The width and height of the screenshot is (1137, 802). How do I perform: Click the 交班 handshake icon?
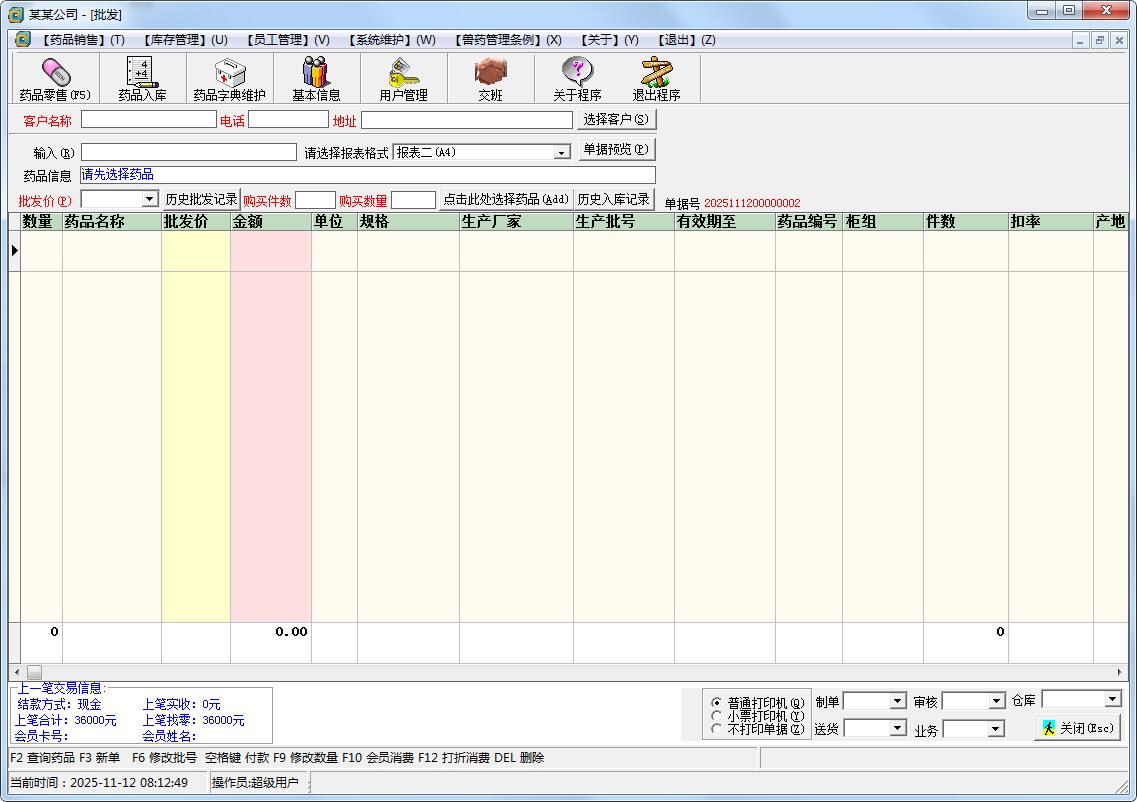coord(490,78)
